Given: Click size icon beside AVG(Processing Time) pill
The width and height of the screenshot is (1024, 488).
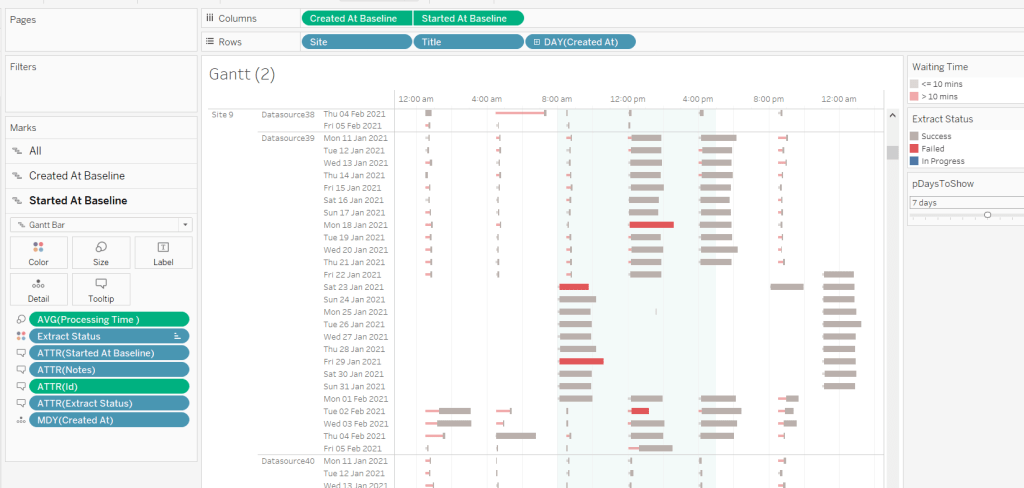Looking at the screenshot, I should click(21, 319).
